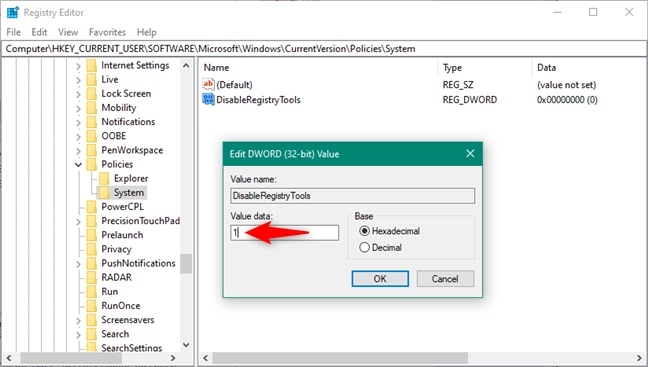This screenshot has width=648, height=367.
Task: Click the PowerCPL folder icon
Action: point(92,207)
